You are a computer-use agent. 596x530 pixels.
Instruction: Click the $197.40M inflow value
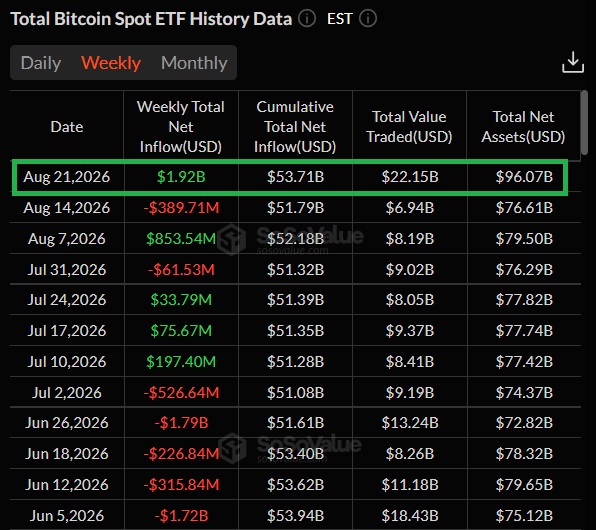(x=181, y=361)
